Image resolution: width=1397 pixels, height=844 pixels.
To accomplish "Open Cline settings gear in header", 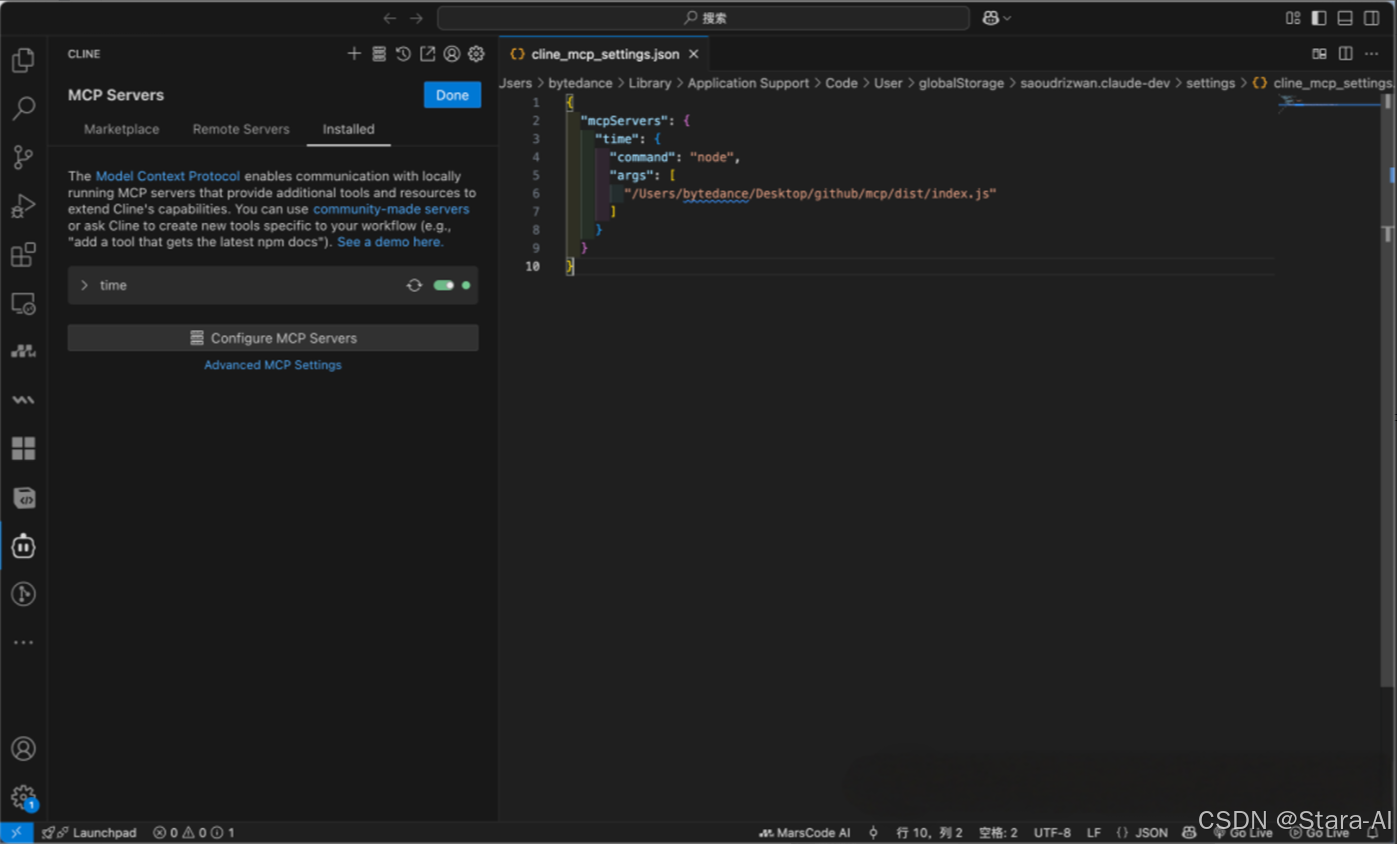I will (x=476, y=54).
